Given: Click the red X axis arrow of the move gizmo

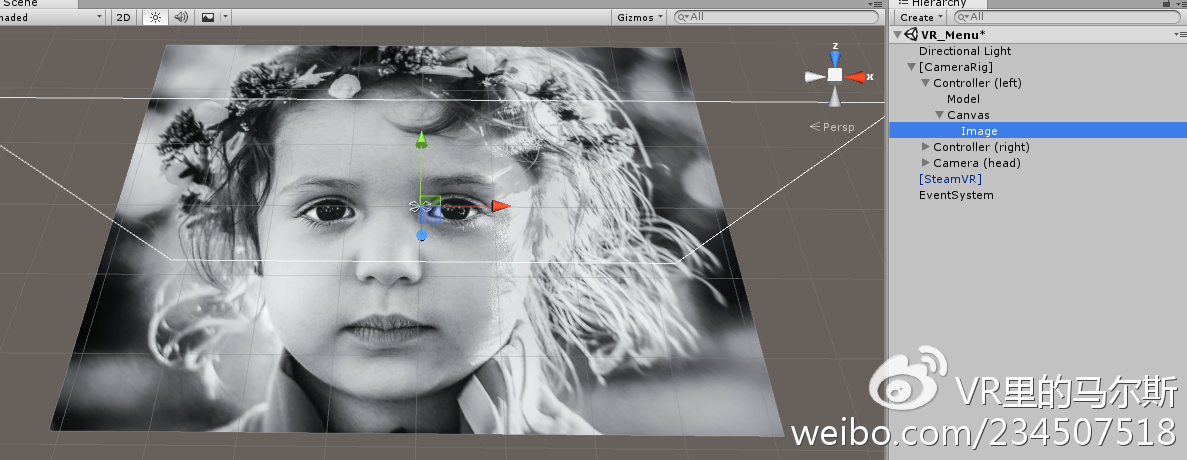Looking at the screenshot, I should [500, 206].
